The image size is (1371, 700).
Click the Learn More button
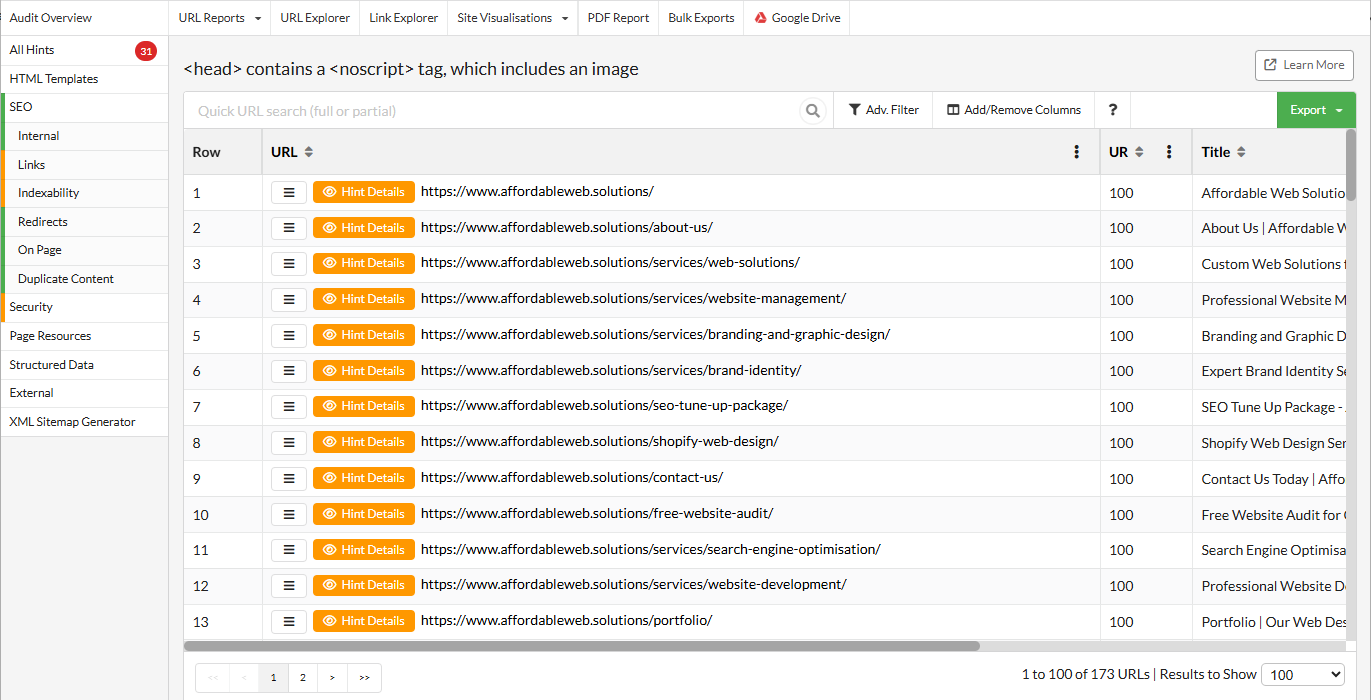pyautogui.click(x=1303, y=65)
